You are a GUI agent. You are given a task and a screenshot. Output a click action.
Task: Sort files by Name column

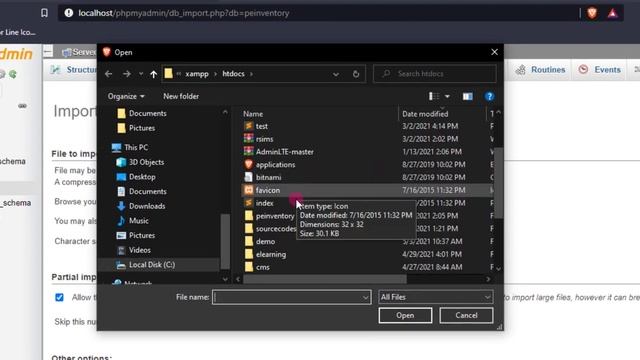pos(253,114)
